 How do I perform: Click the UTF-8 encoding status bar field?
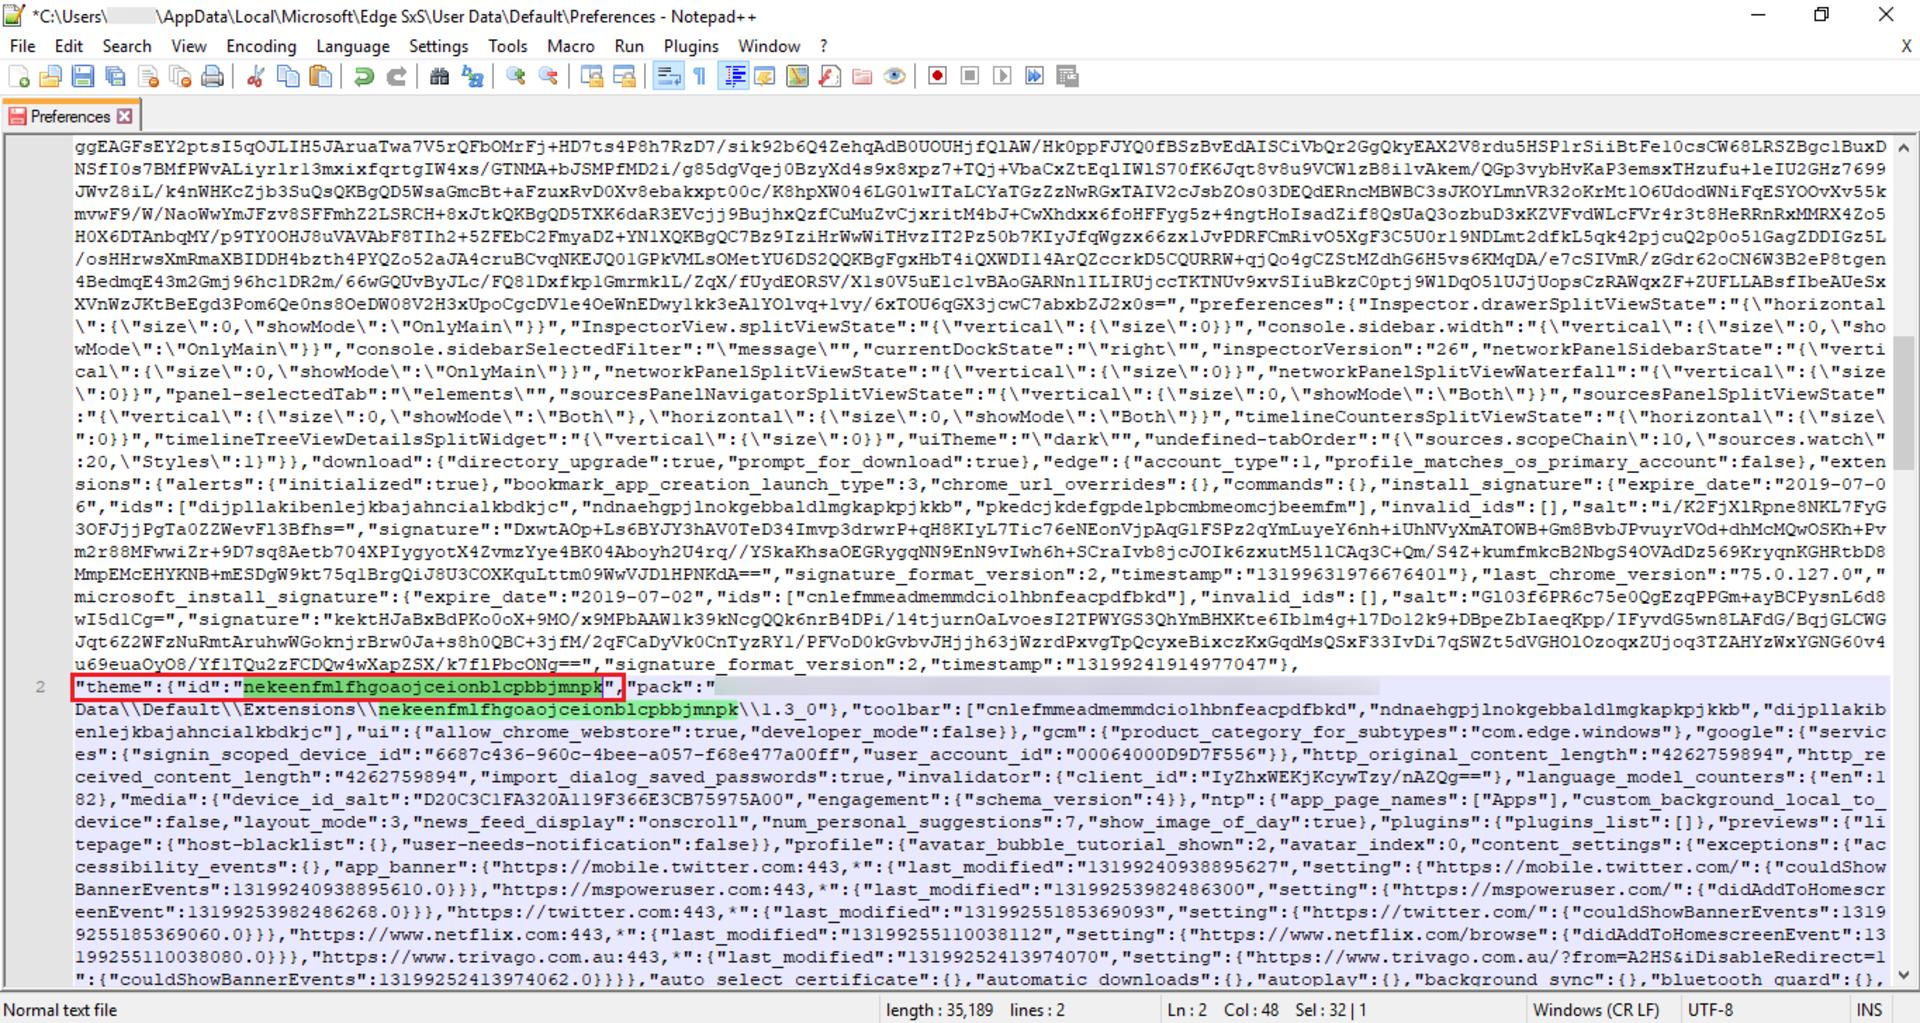pyautogui.click(x=1711, y=1010)
